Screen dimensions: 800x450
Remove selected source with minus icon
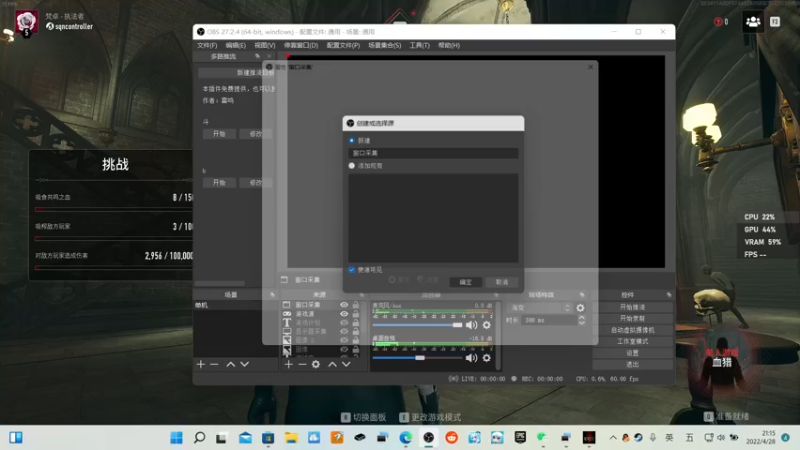click(x=303, y=364)
